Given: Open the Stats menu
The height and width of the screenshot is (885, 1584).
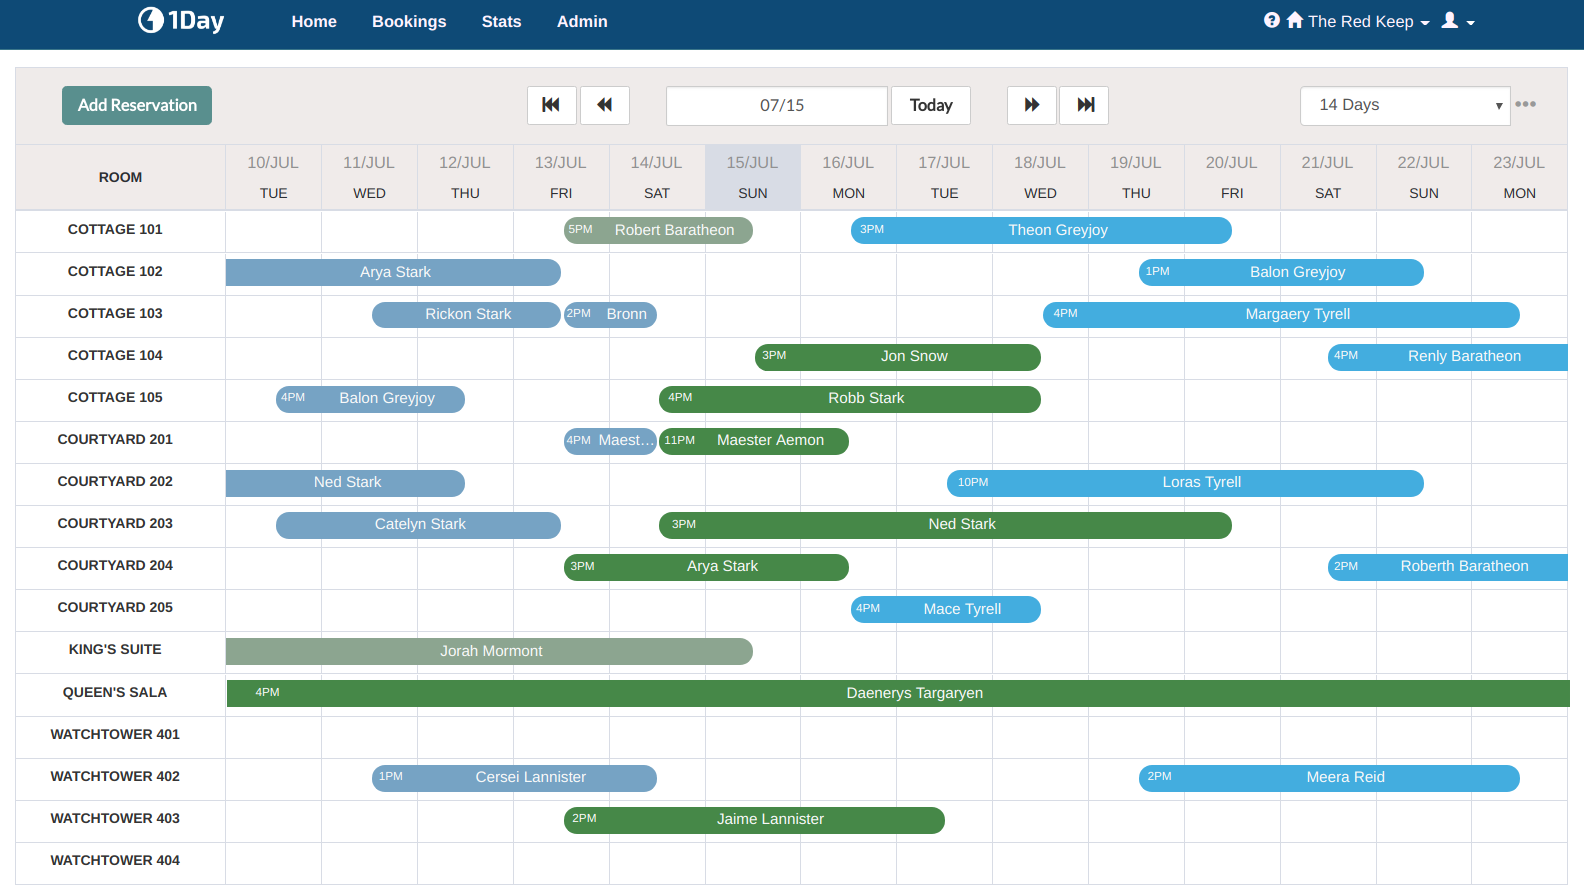Looking at the screenshot, I should pyautogui.click(x=501, y=21).
